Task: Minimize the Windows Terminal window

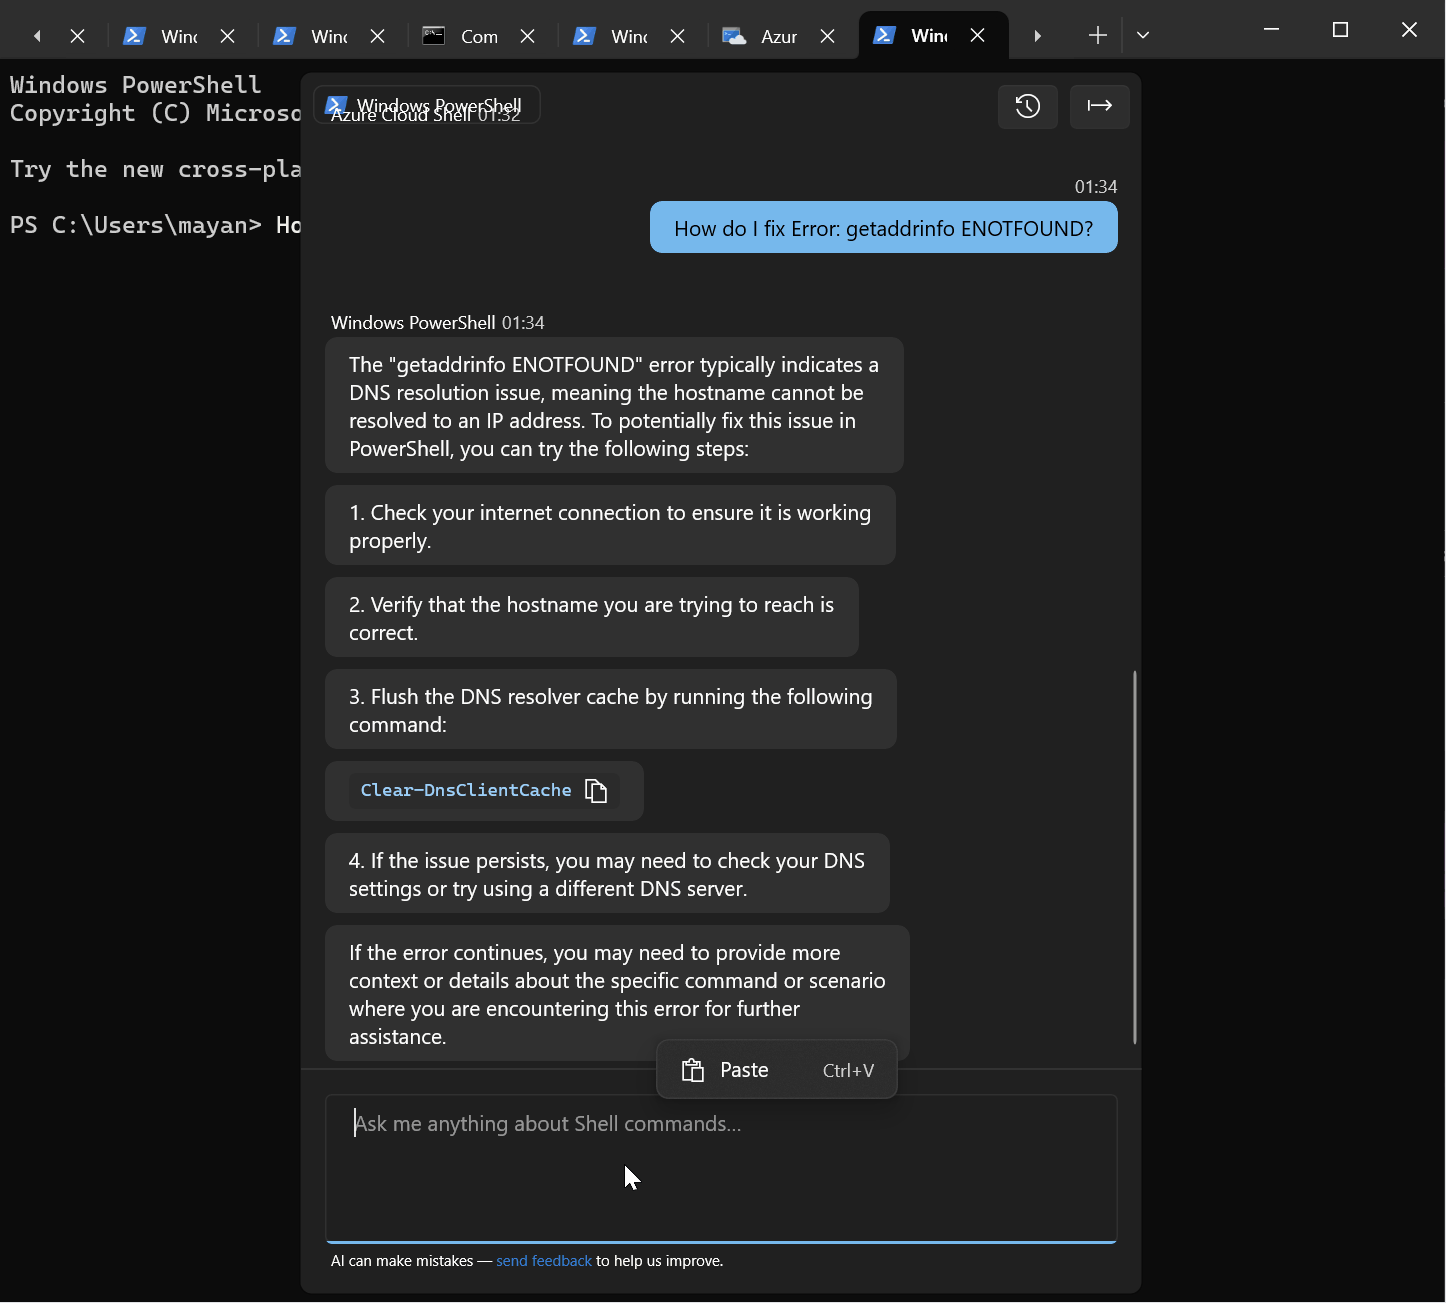Action: click(x=1272, y=30)
